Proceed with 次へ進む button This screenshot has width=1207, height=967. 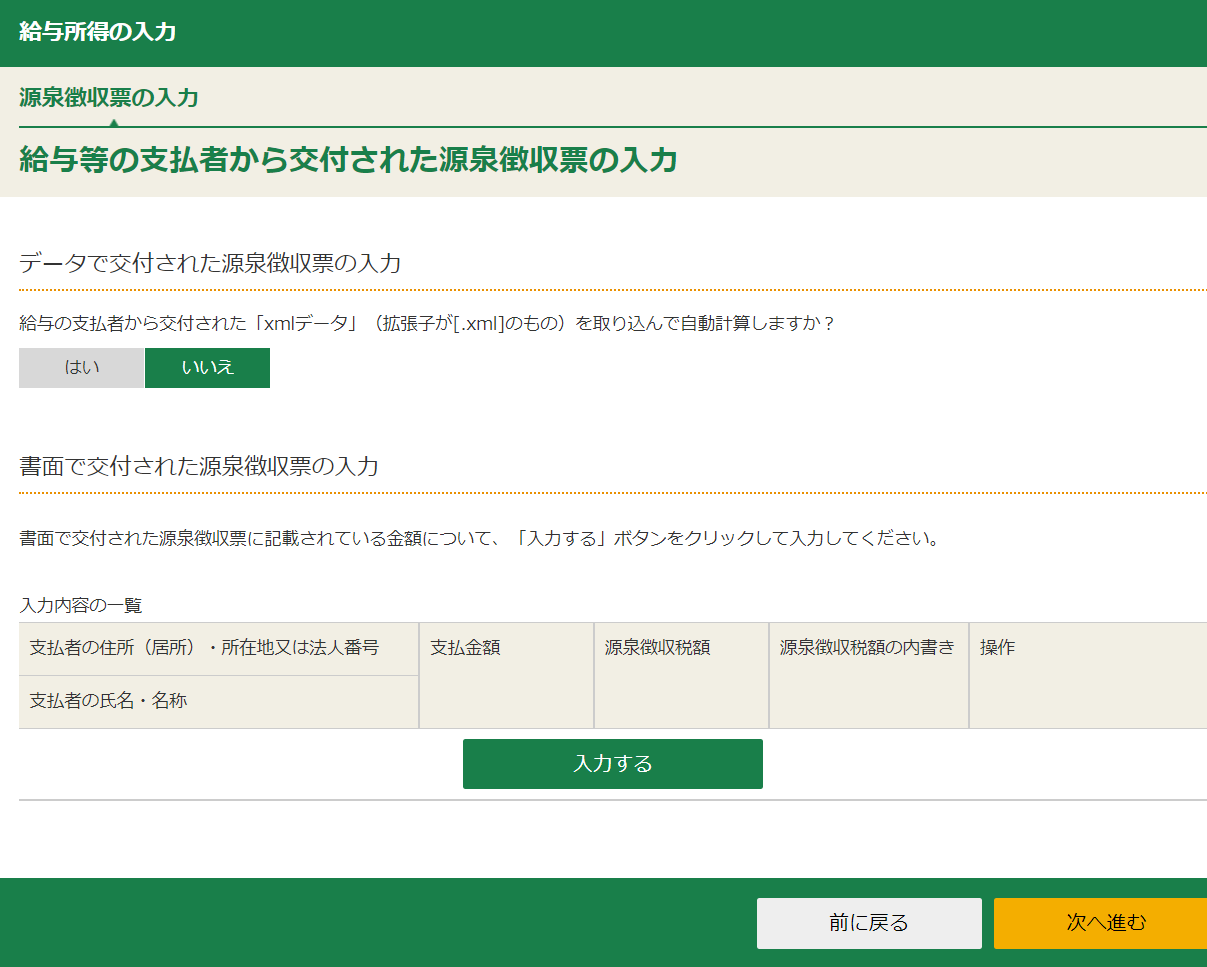(1100, 923)
